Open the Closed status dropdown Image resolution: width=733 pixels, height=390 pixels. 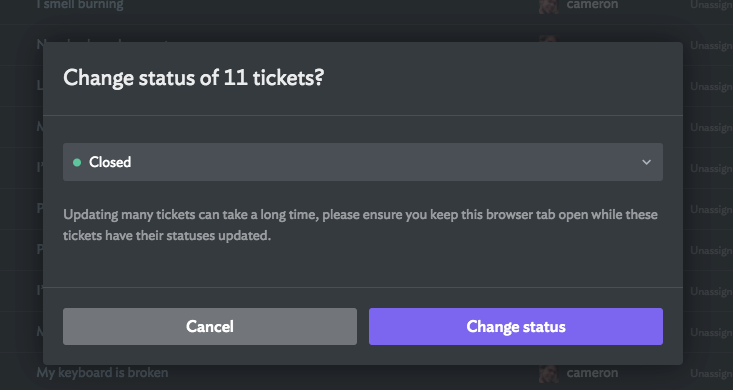click(363, 162)
